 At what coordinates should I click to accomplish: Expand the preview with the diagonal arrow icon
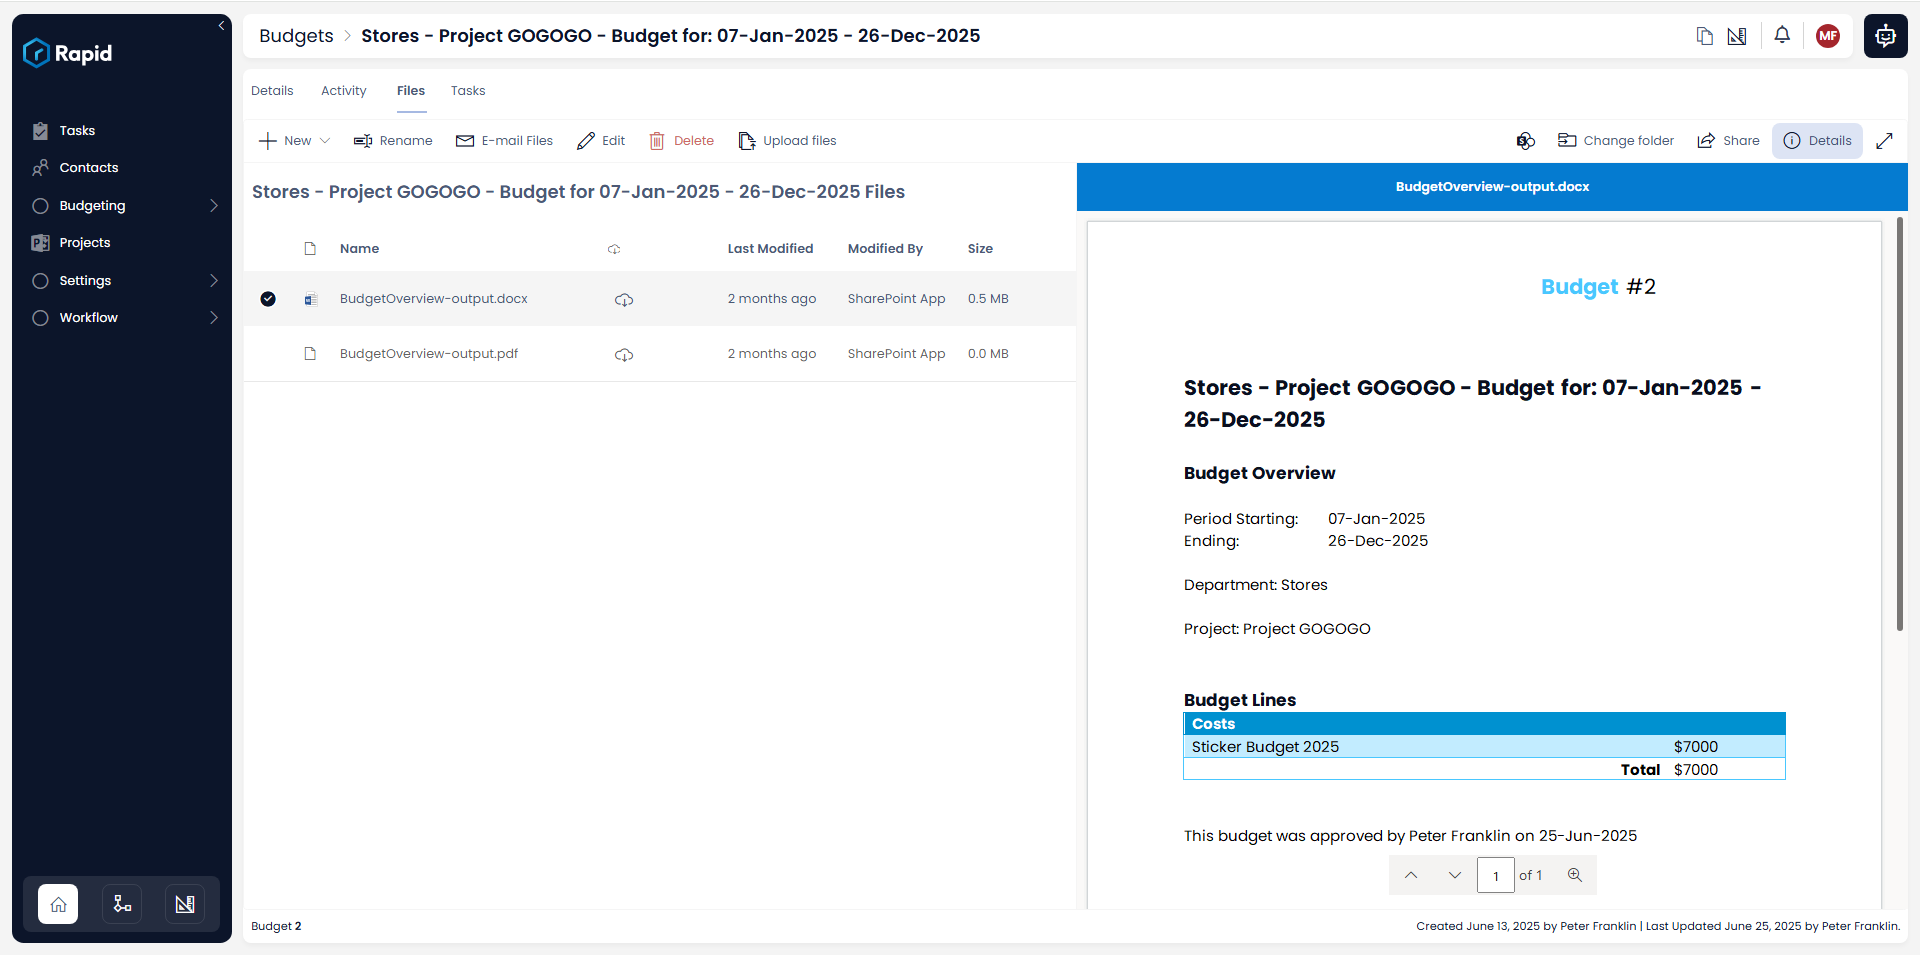pyautogui.click(x=1884, y=141)
